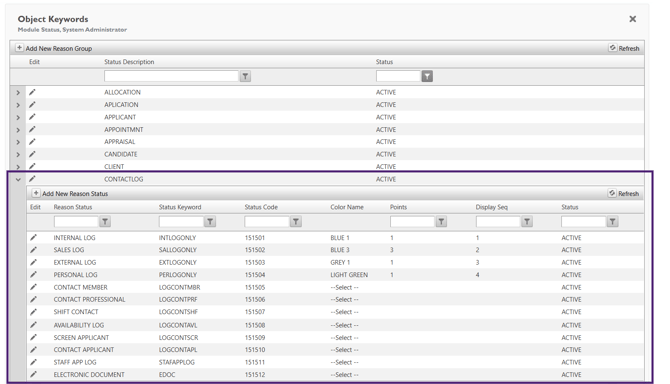Edit the APLICATION reason group

32,105
